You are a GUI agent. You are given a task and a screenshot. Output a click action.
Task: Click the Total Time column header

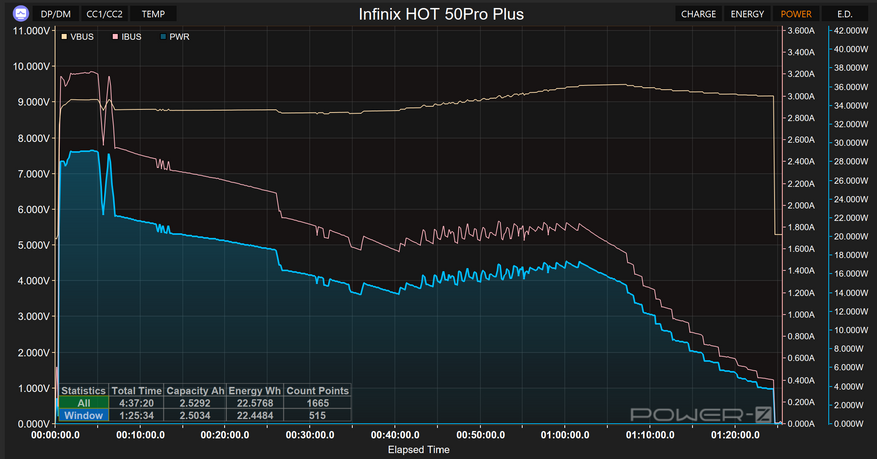(x=136, y=391)
